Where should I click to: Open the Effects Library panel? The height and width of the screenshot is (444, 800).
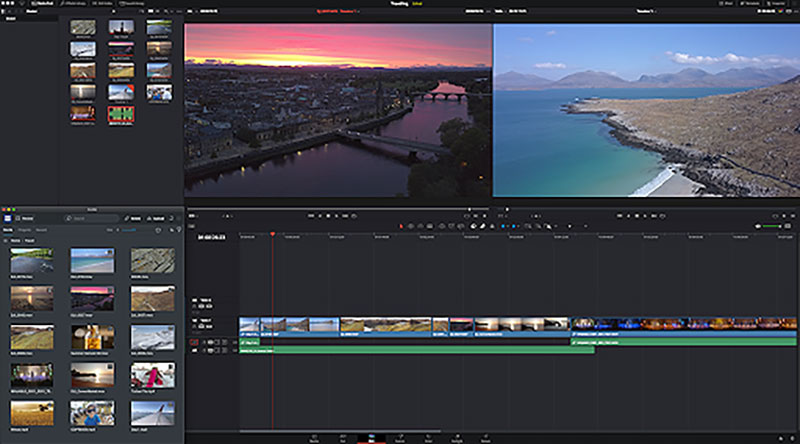pyautogui.click(x=72, y=5)
